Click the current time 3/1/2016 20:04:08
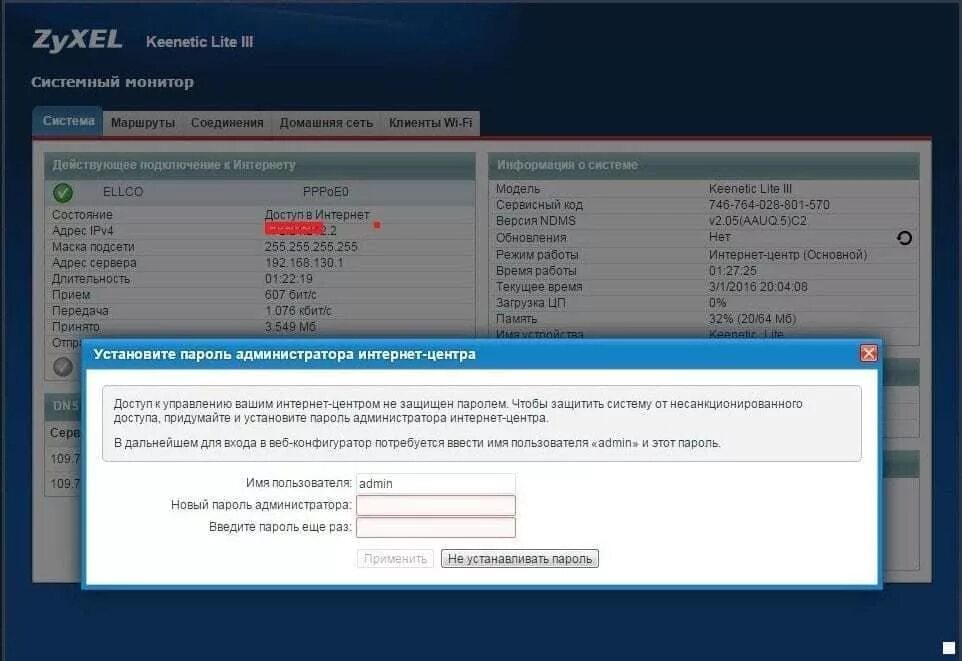 [x=758, y=287]
